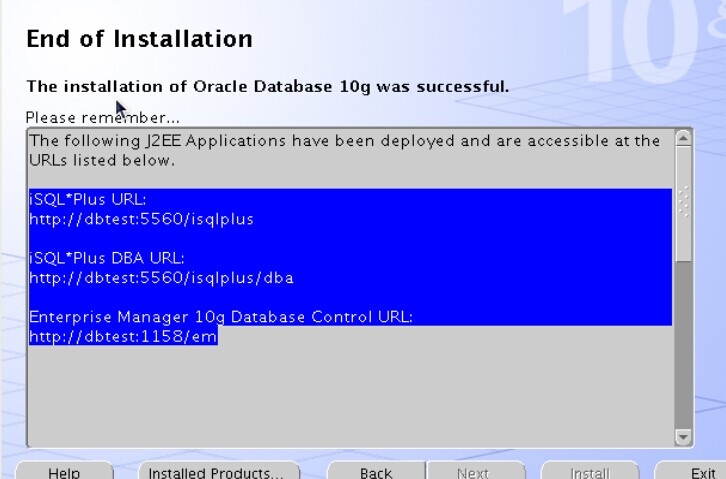Click 'End of Installation' heading
726x479 pixels.
[x=139, y=39]
